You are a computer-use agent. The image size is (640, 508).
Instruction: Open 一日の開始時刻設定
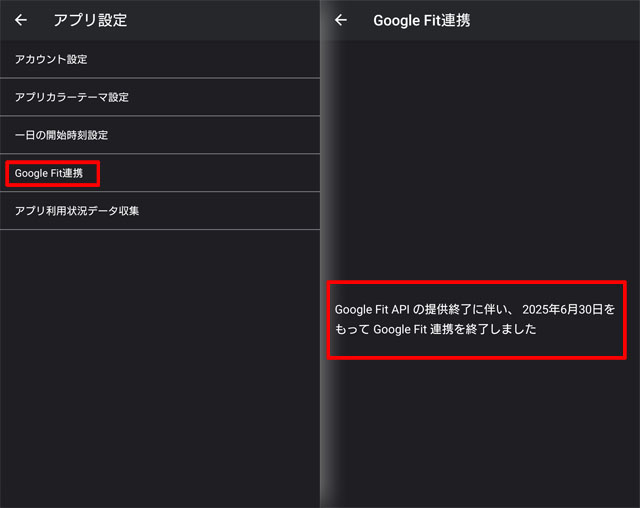click(160, 135)
